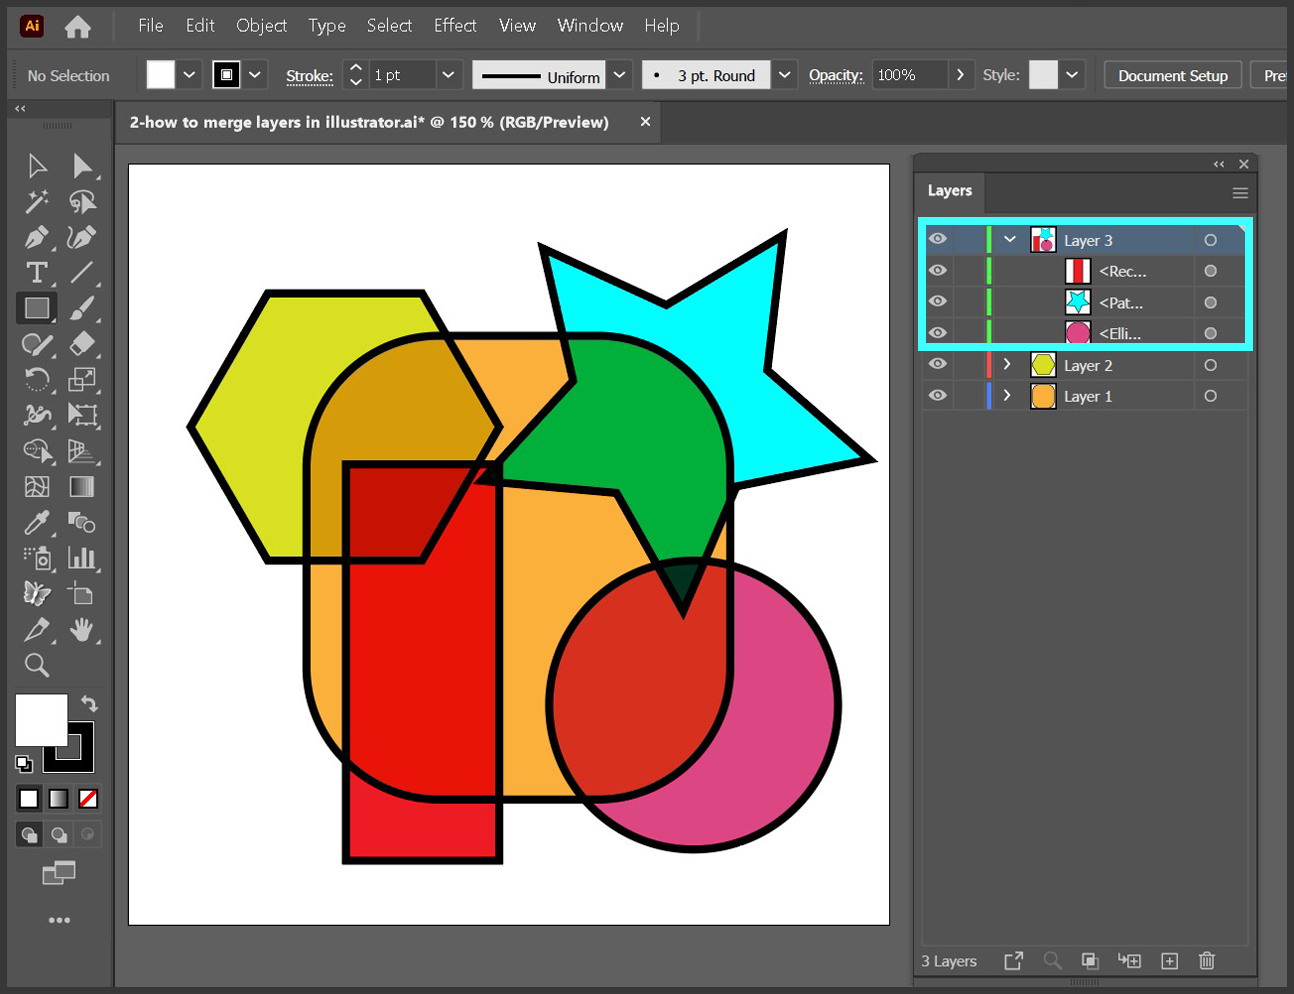This screenshot has height=994, width=1294.
Task: Change the screen mode
Action: [59, 873]
